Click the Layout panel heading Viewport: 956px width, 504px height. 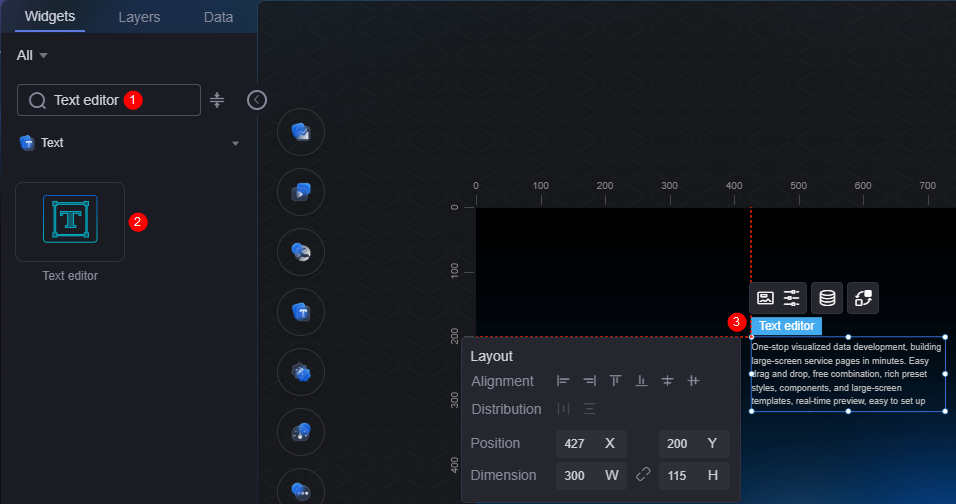coord(491,357)
